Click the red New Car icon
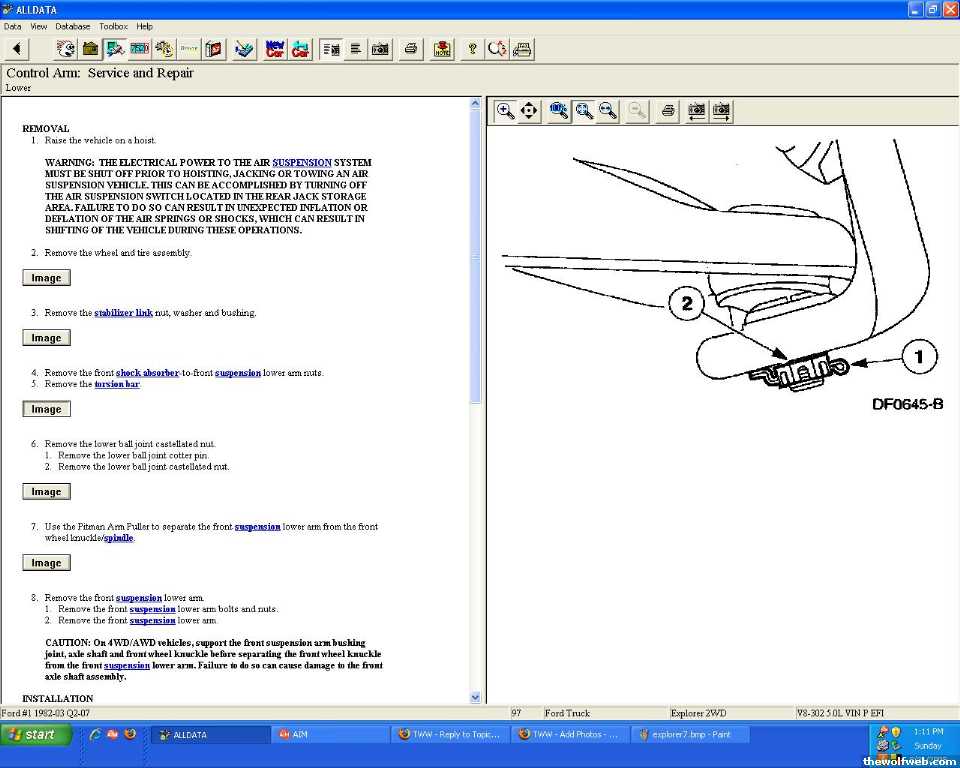 coord(275,49)
